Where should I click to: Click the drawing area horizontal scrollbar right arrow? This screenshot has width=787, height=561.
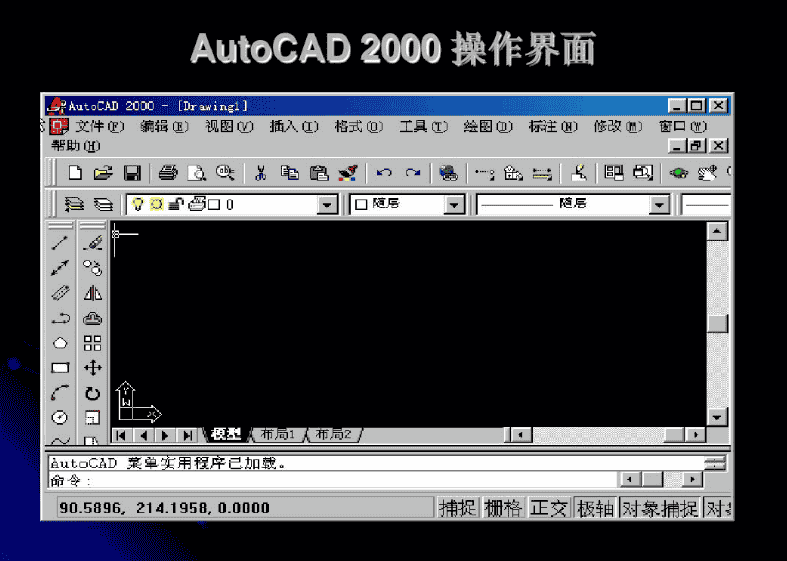click(x=695, y=435)
